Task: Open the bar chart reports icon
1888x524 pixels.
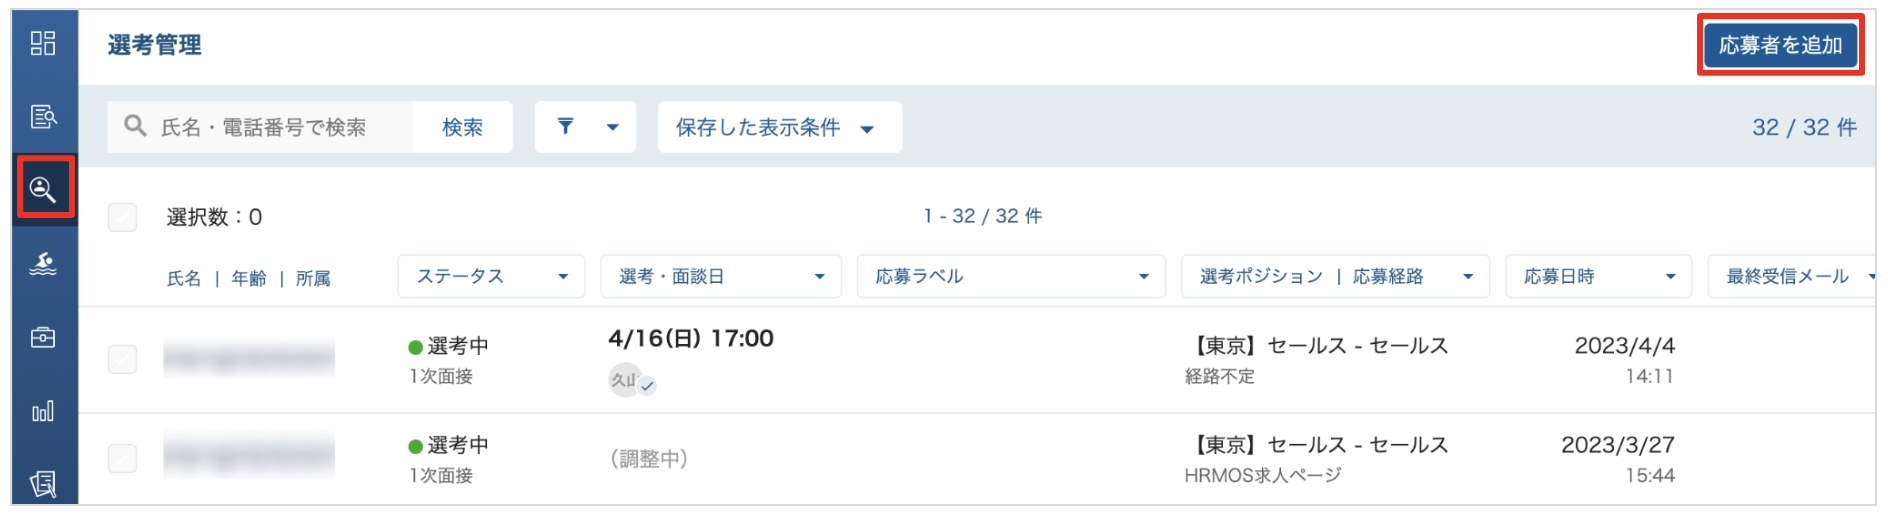Action: click(x=43, y=411)
